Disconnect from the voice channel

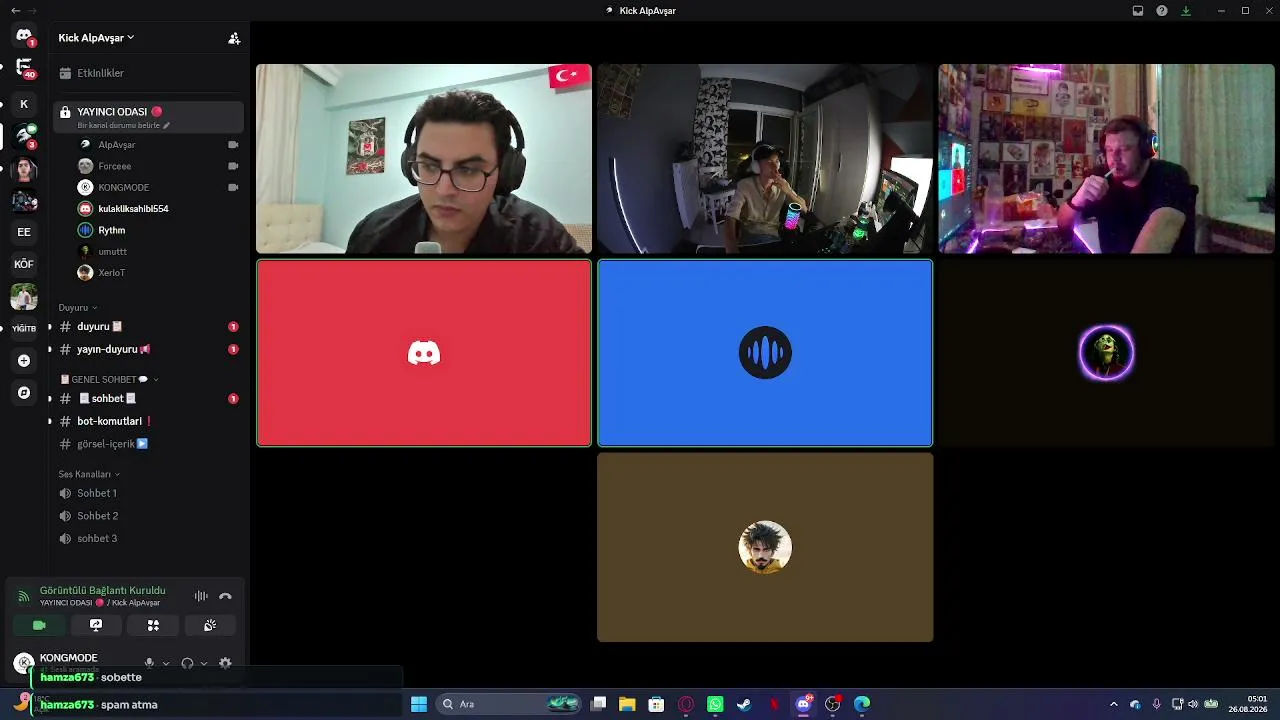pyautogui.click(x=225, y=596)
